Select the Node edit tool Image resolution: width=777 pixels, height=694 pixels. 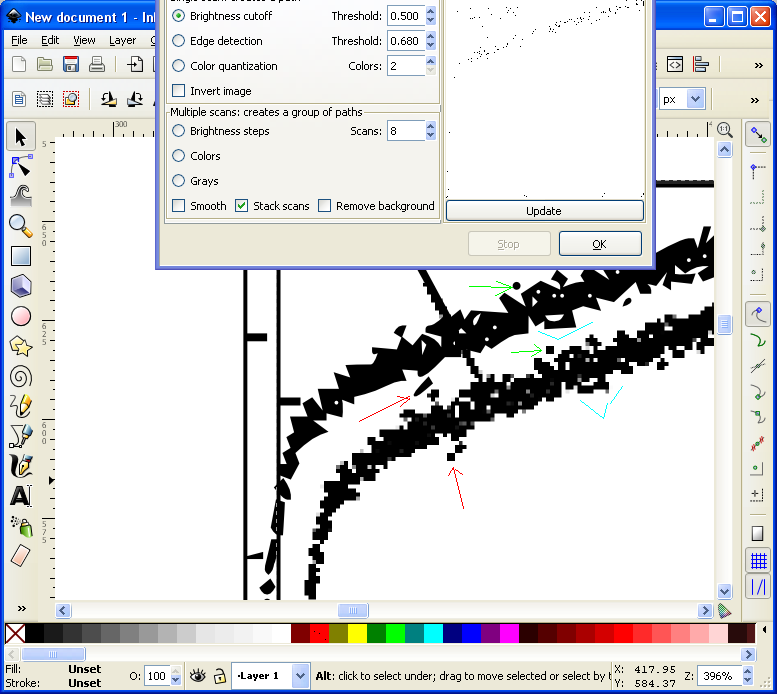[21, 166]
